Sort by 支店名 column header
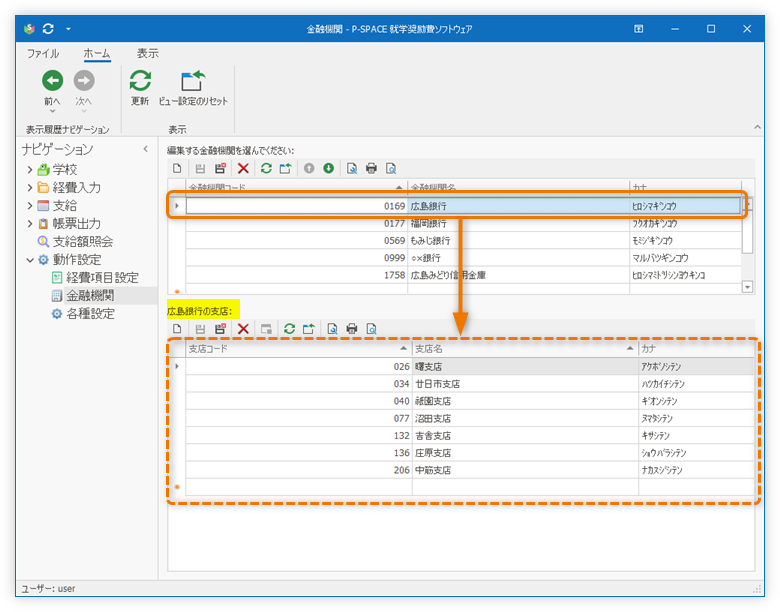Screen dimensions: 780x612 525,349
